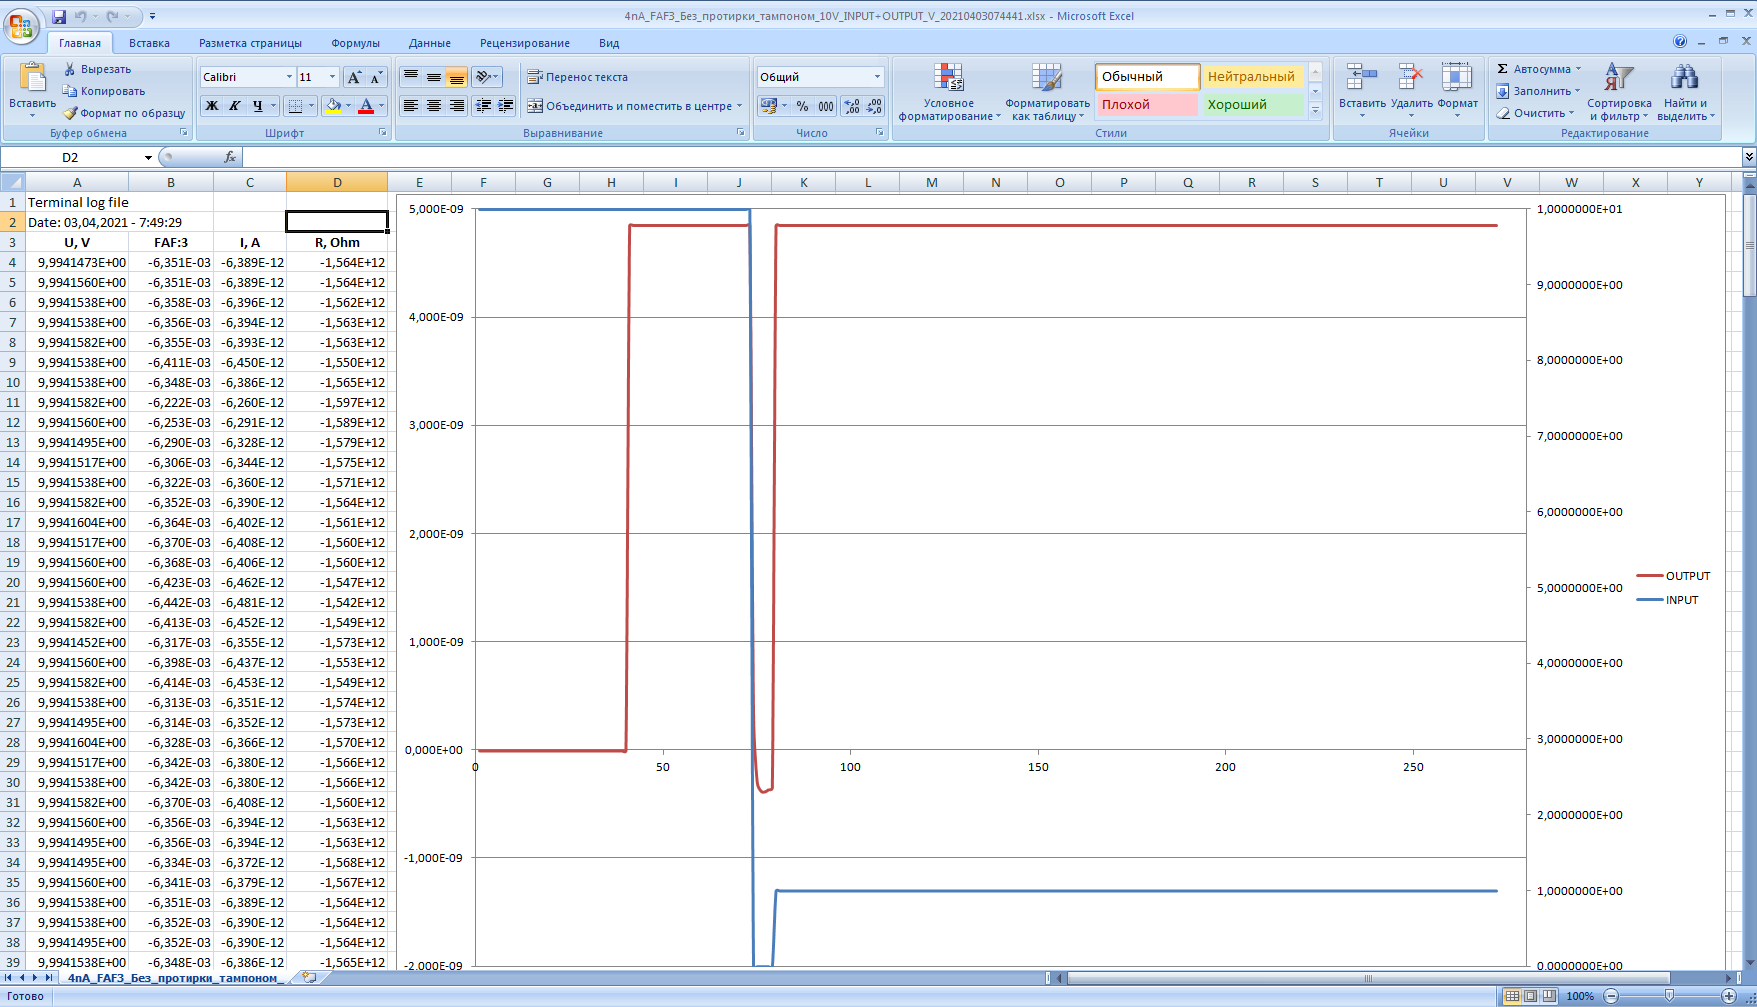1757x1007 pixels.
Task: Open text orientation options
Action: click(x=487, y=77)
